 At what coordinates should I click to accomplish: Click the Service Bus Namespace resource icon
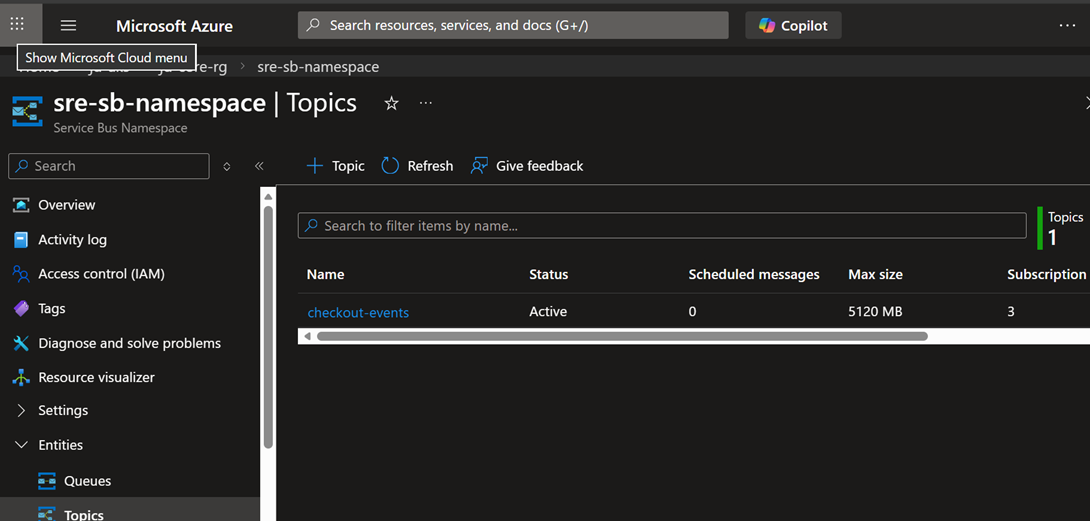click(27, 111)
